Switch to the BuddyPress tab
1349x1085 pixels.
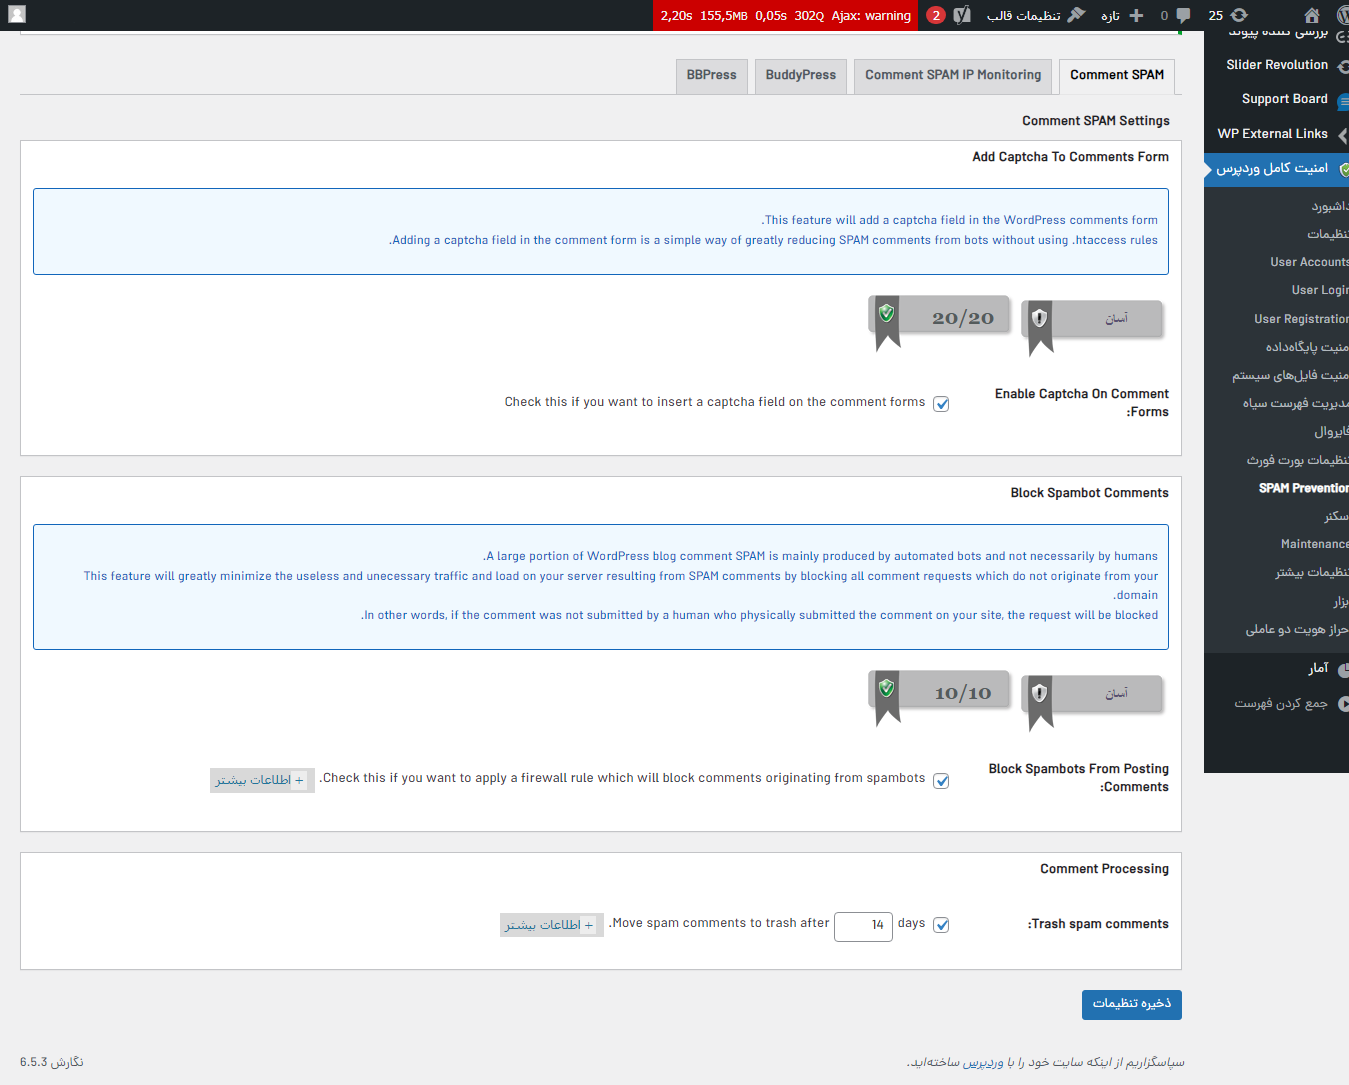[x=801, y=76]
